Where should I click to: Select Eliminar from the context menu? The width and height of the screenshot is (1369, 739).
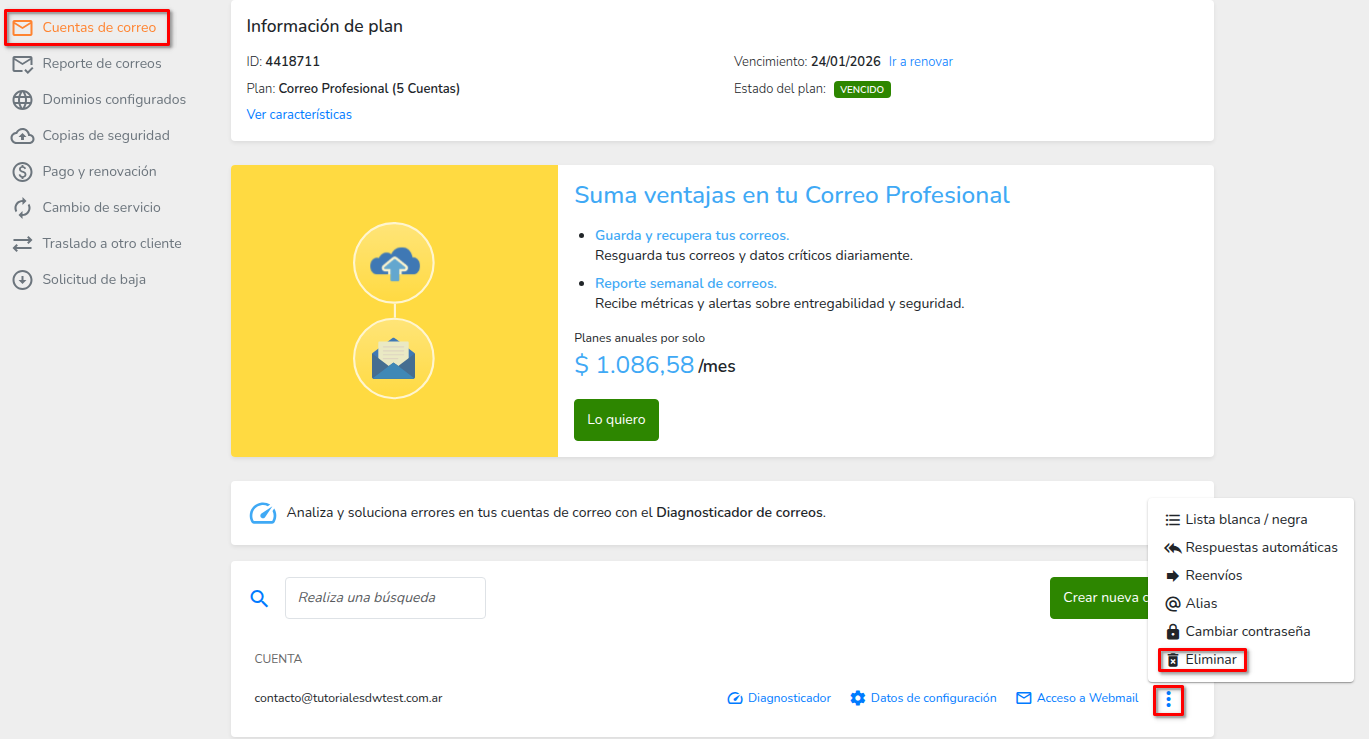pos(1210,660)
